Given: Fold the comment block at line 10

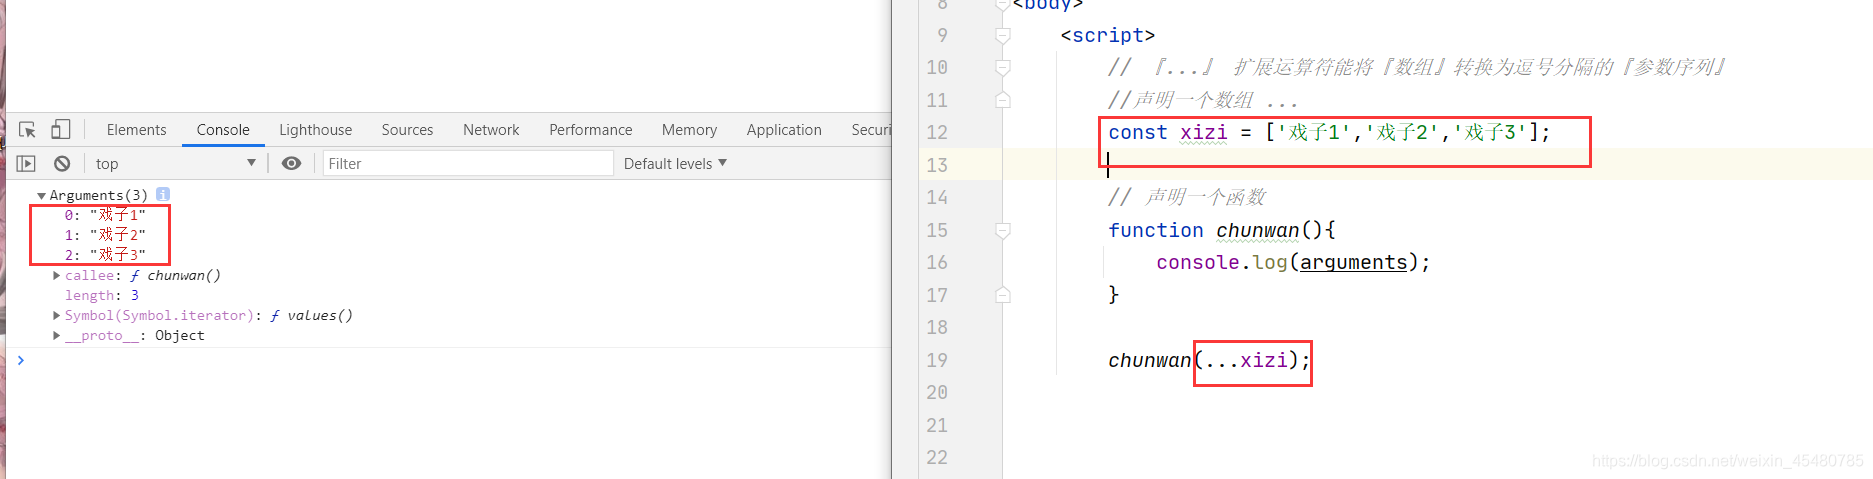Looking at the screenshot, I should [x=1003, y=67].
